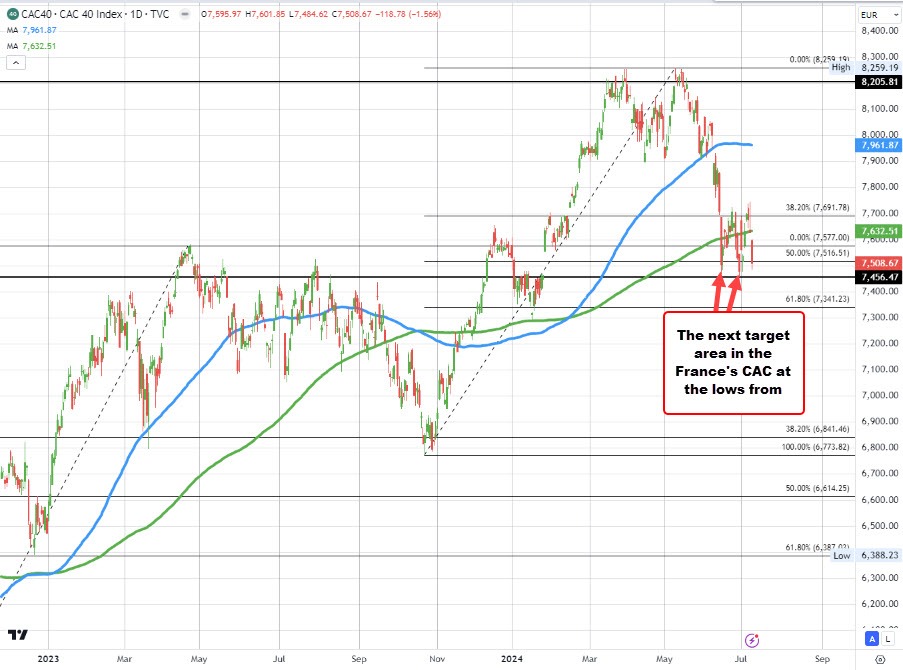Click the CAC40 symbol logo icon
Image resolution: width=903 pixels, height=670 pixels.
click(12, 14)
